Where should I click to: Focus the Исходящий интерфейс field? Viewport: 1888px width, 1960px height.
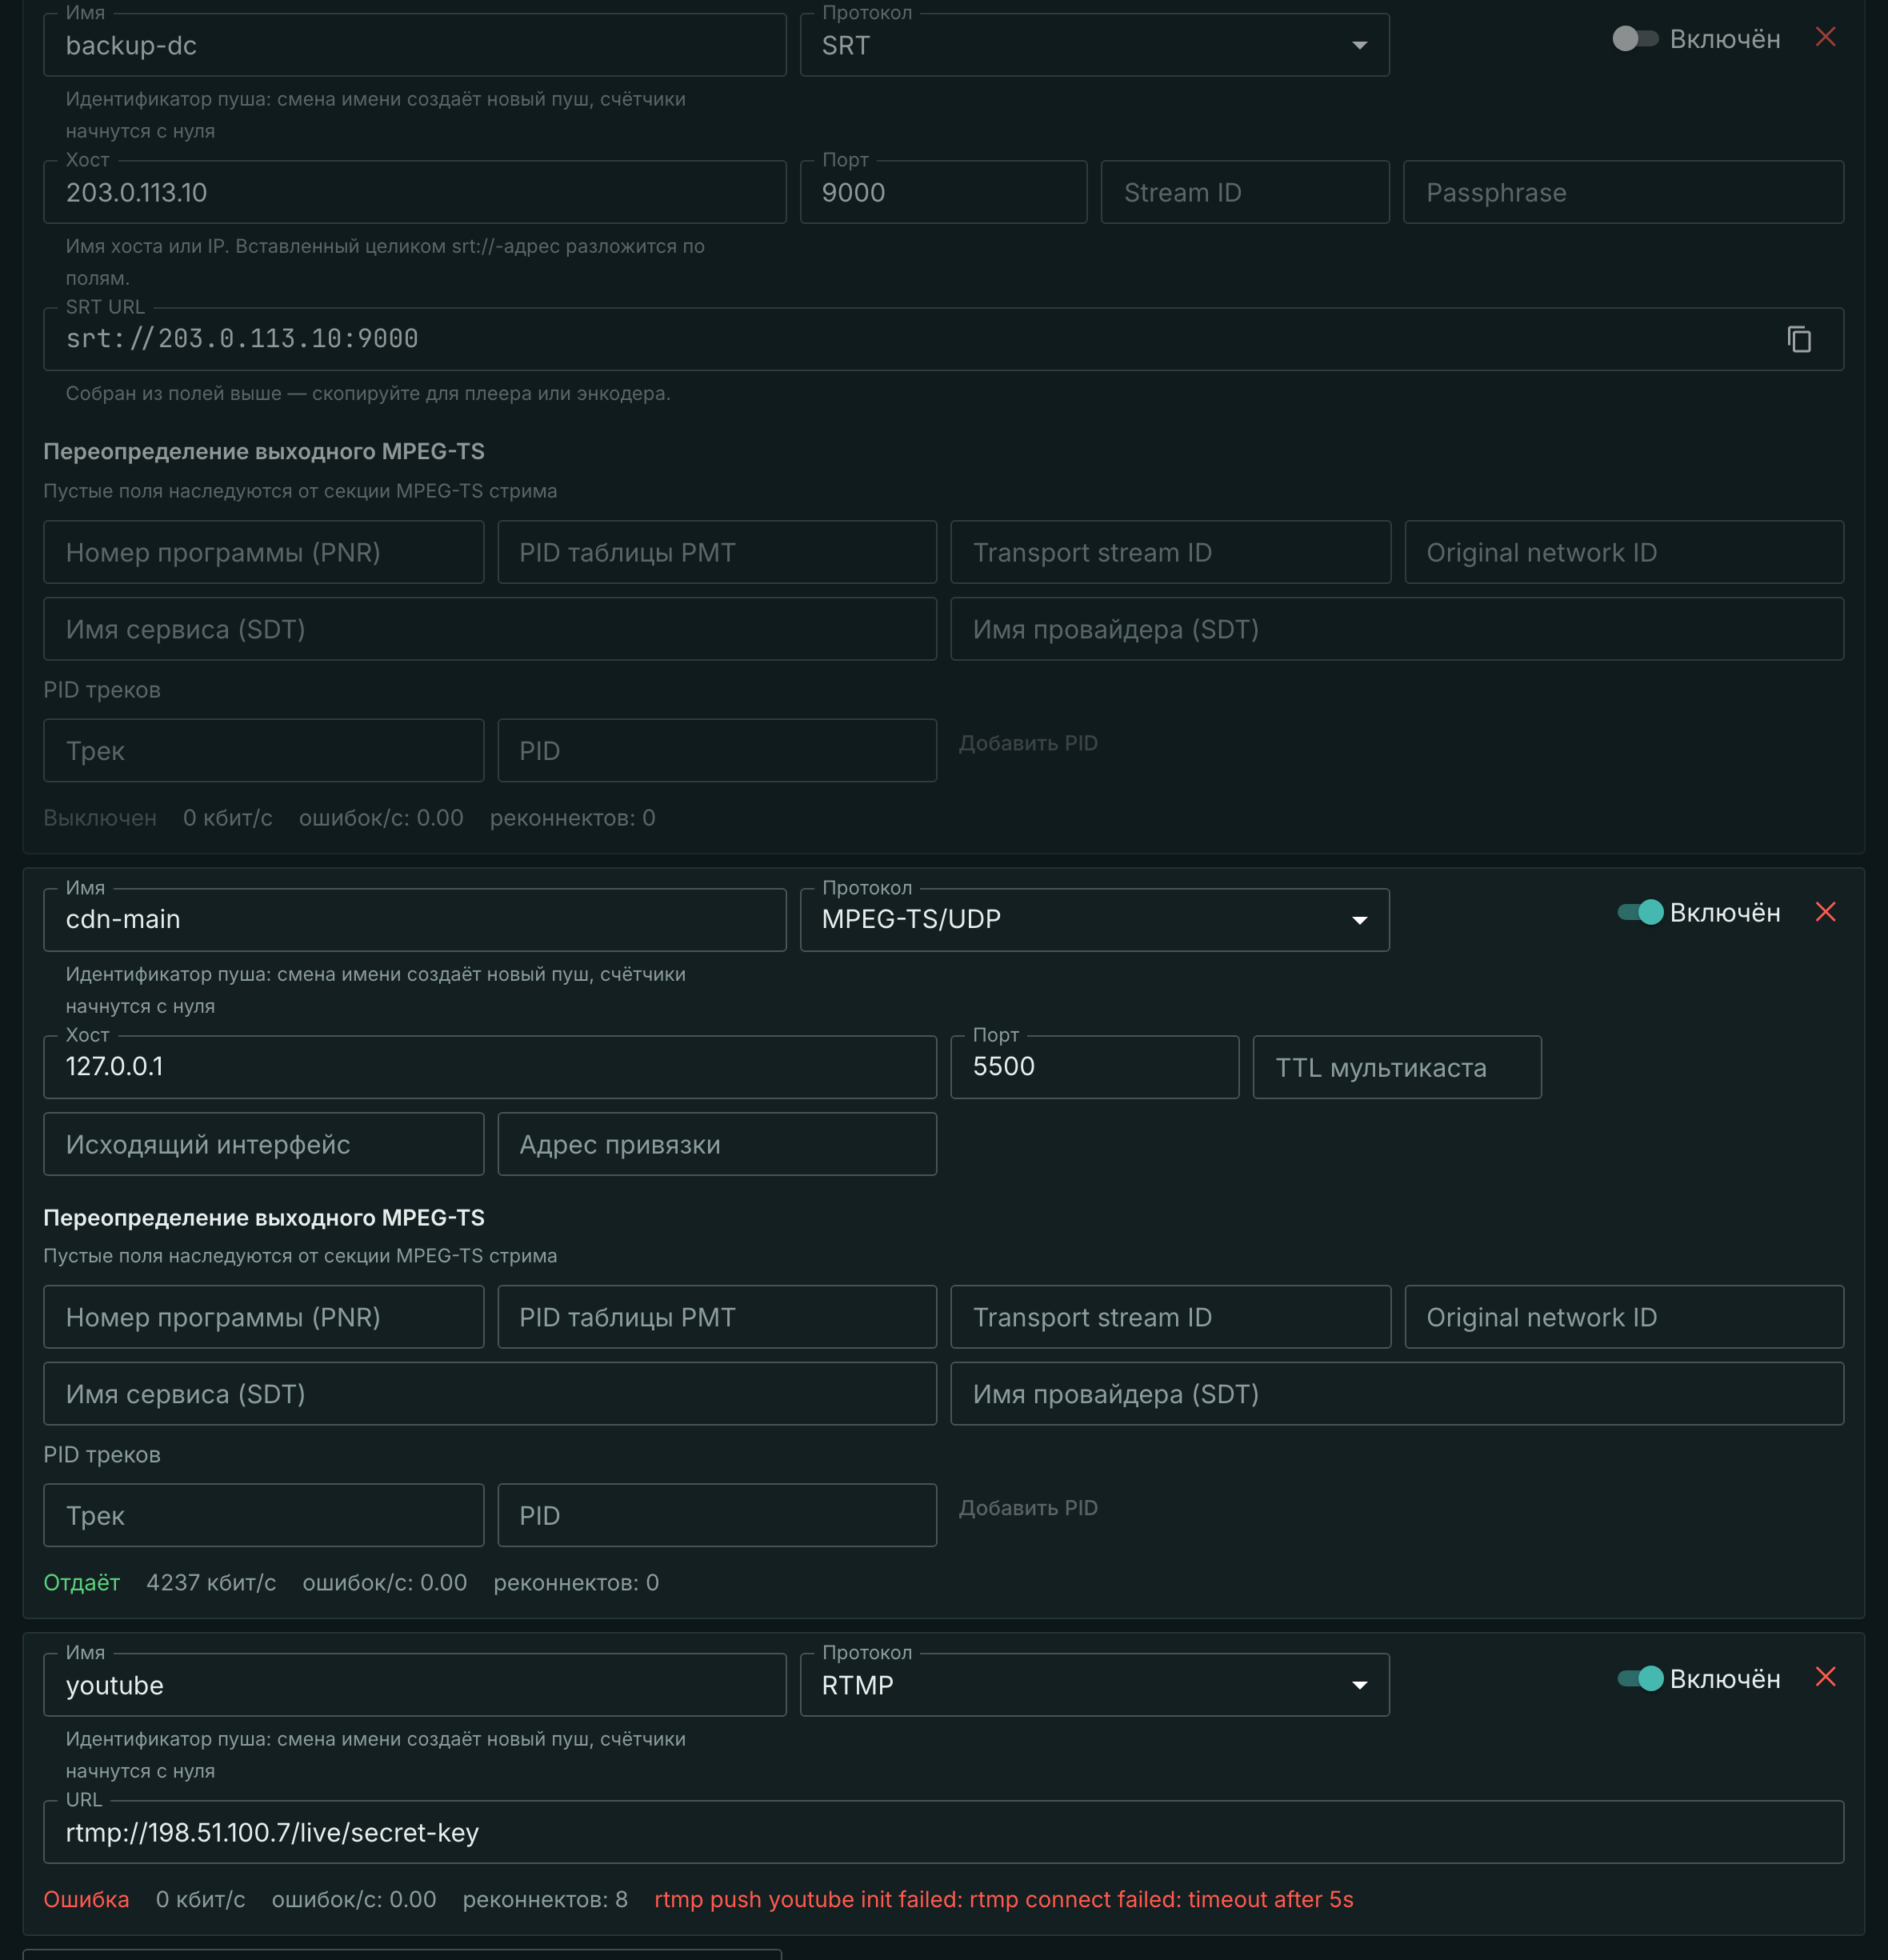[x=264, y=1144]
